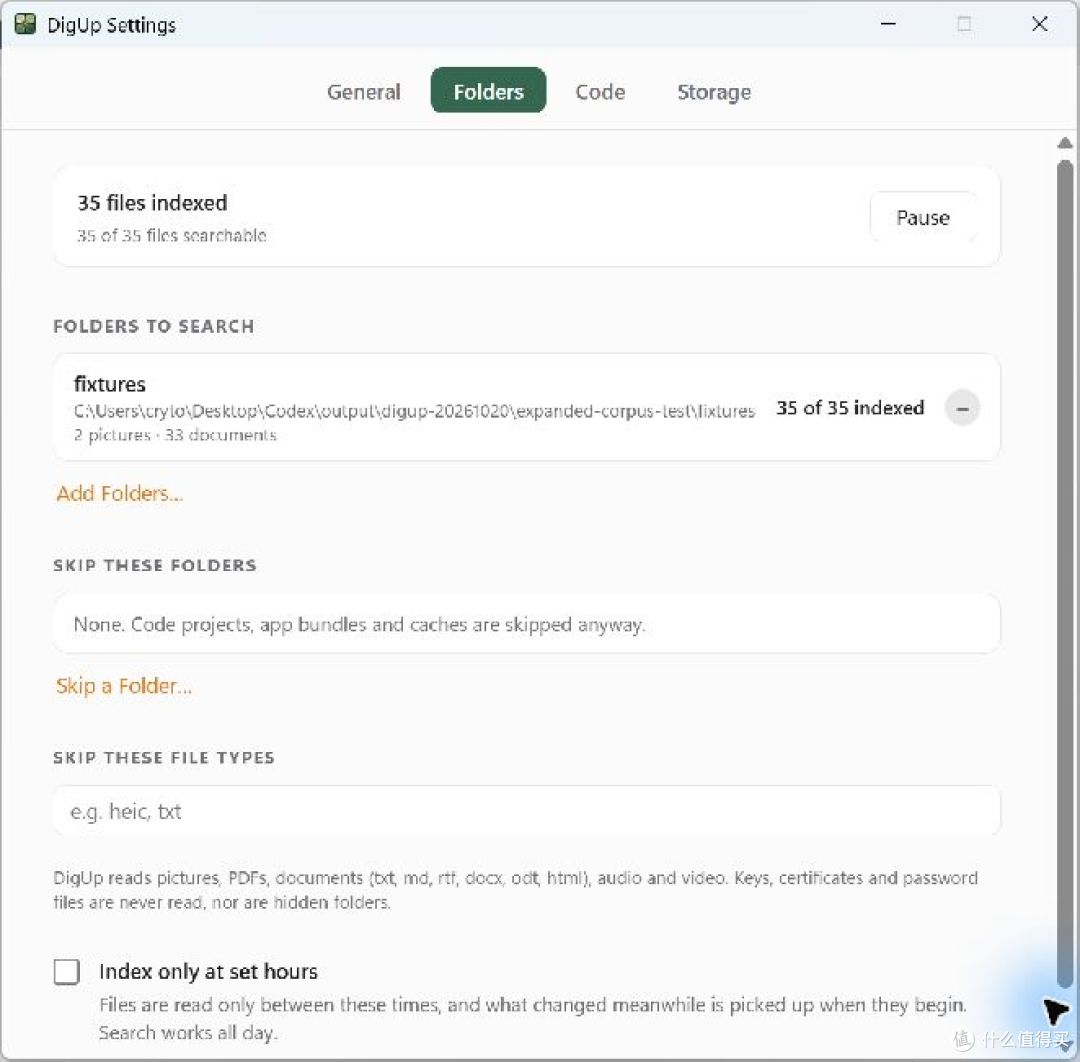Focus the skip file types input field
This screenshot has width=1080, height=1062.
[x=527, y=811]
